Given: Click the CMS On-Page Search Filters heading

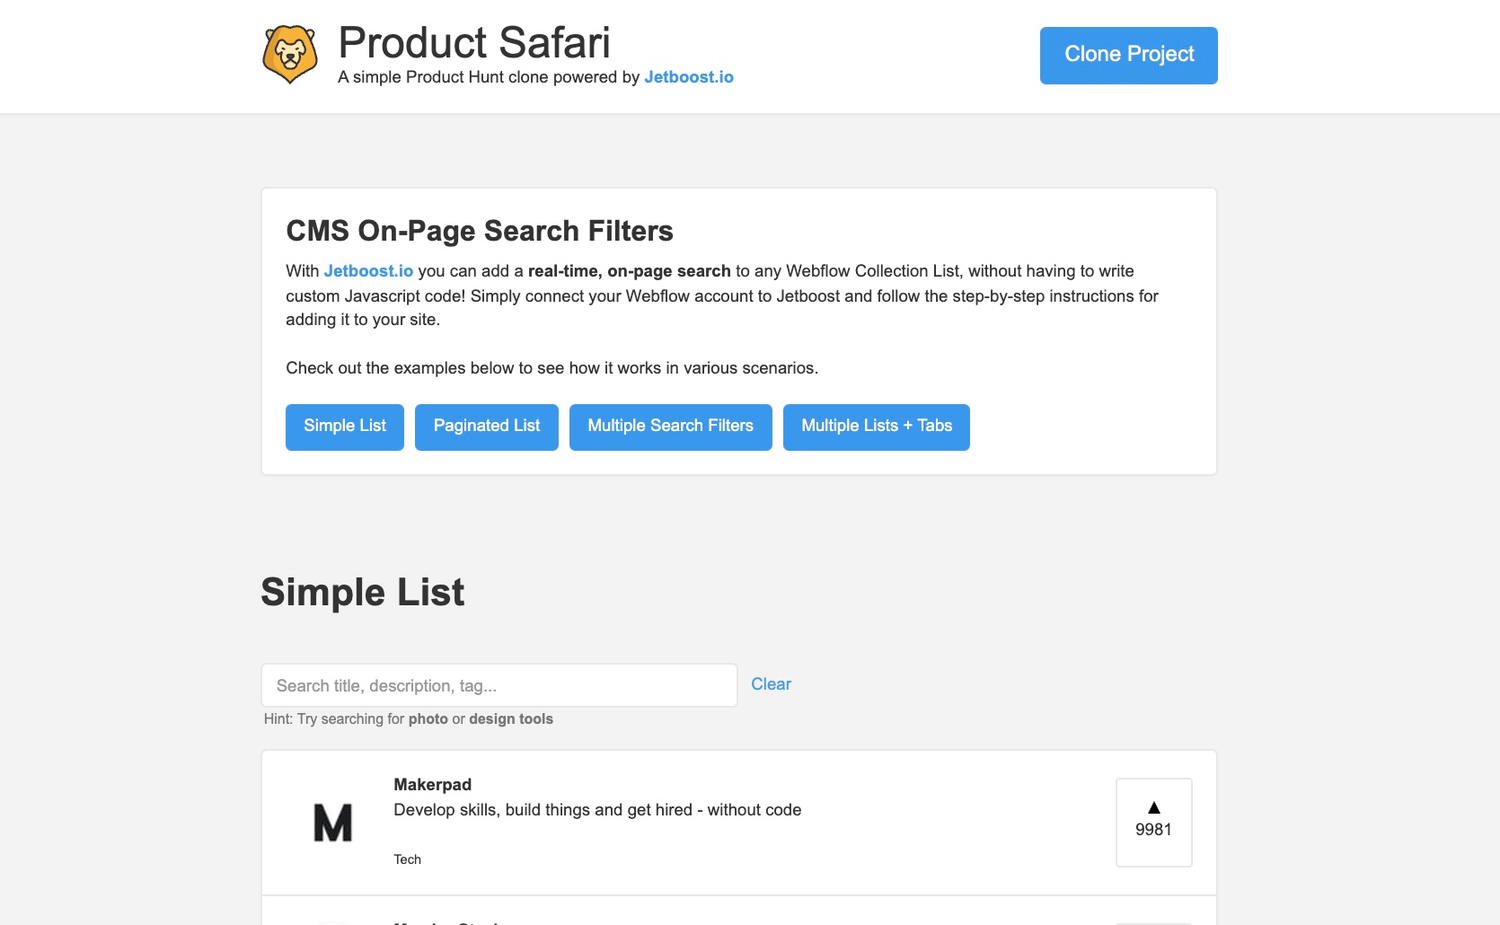Looking at the screenshot, I should click(x=479, y=231).
